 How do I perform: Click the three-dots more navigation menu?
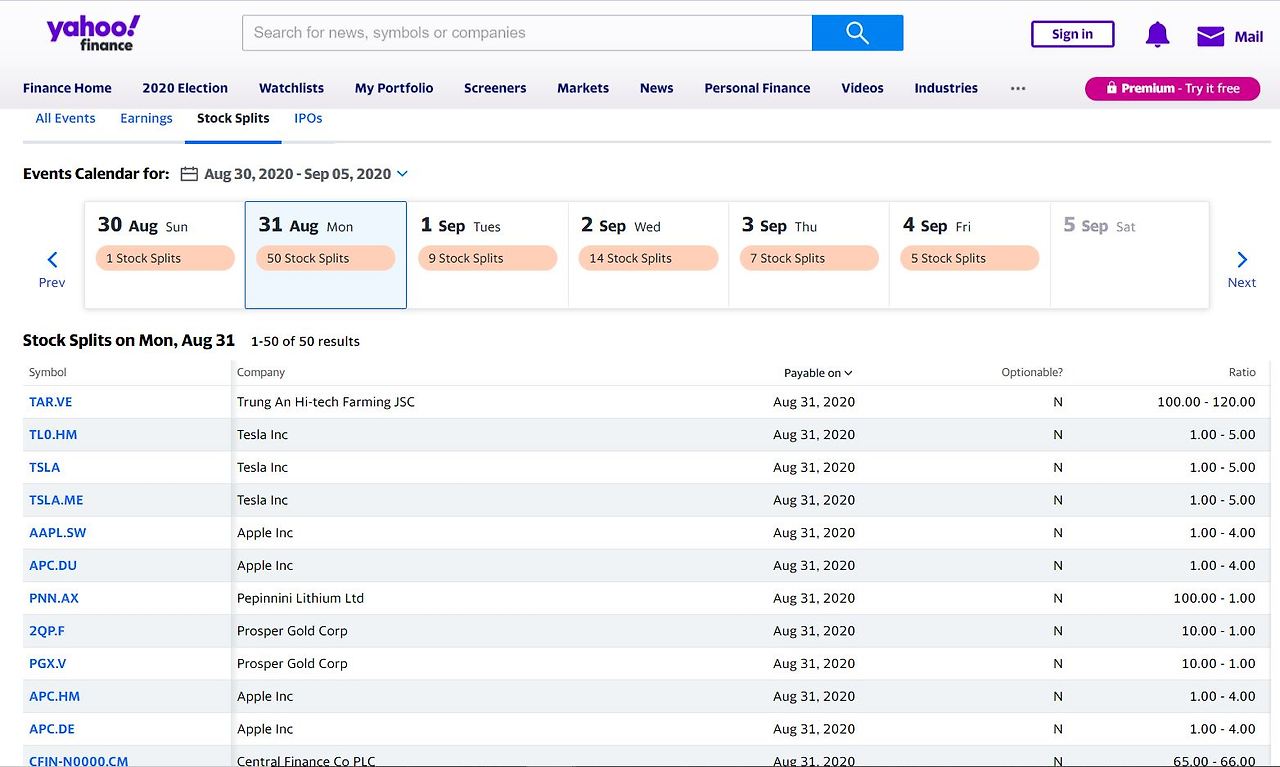point(1018,88)
